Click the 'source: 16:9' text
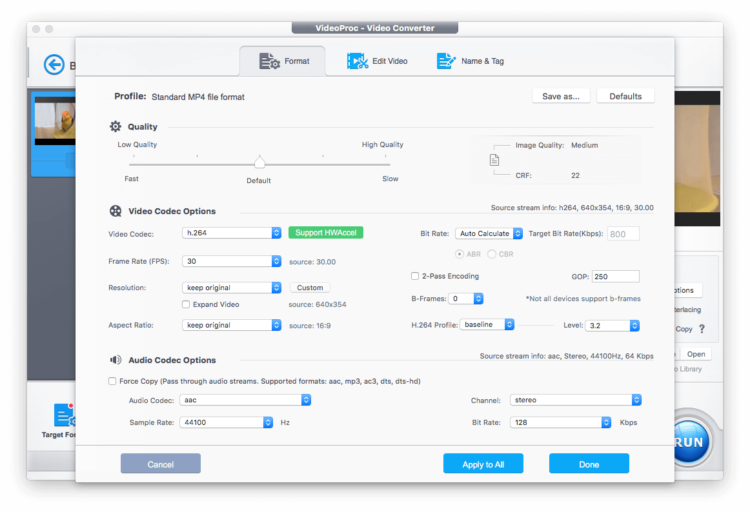 click(310, 325)
